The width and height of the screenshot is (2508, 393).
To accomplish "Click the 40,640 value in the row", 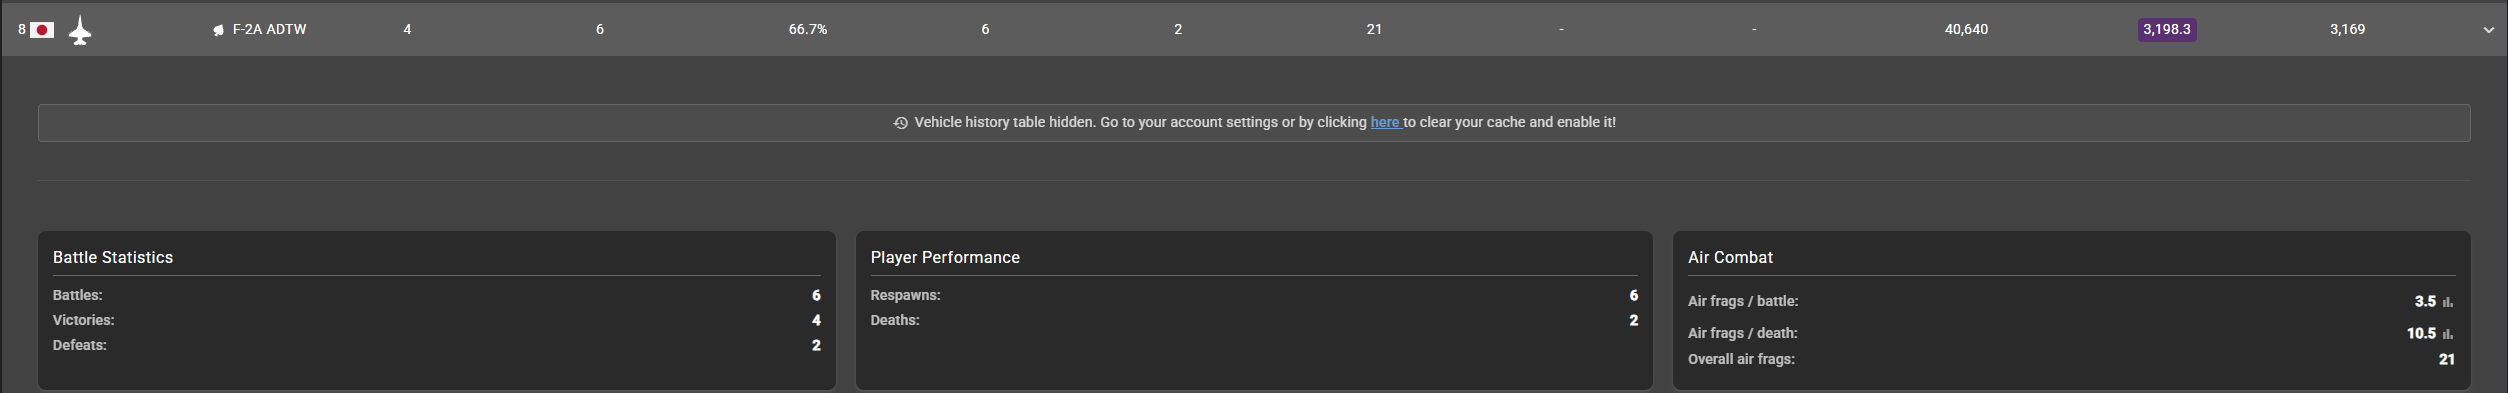I will click(1966, 30).
